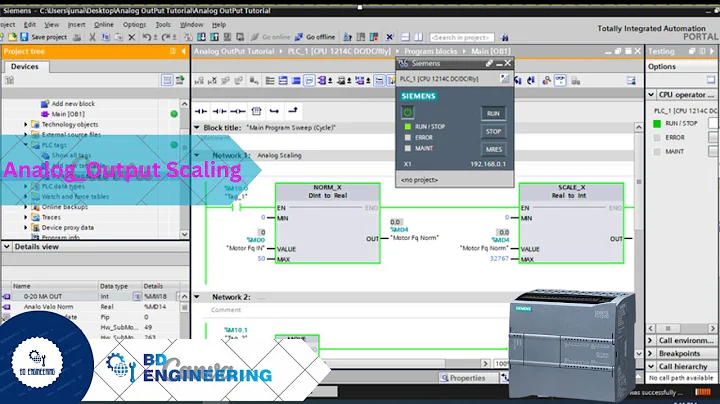The width and height of the screenshot is (720, 404).
Task: Collapse Block title disclosure triangle
Action: point(197,128)
